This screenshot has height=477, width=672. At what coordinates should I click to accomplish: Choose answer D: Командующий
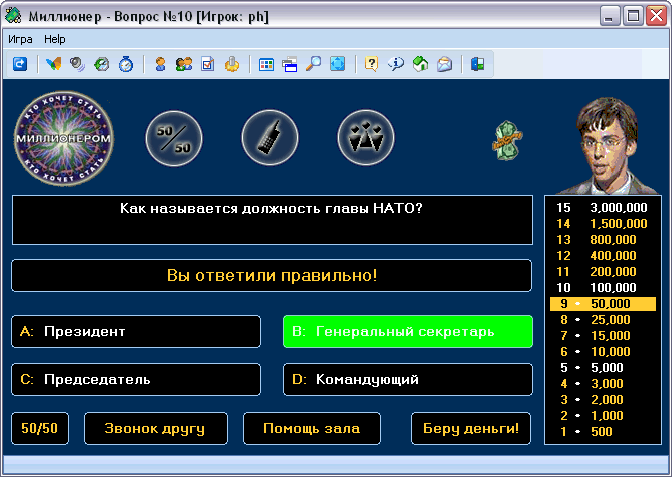click(407, 379)
